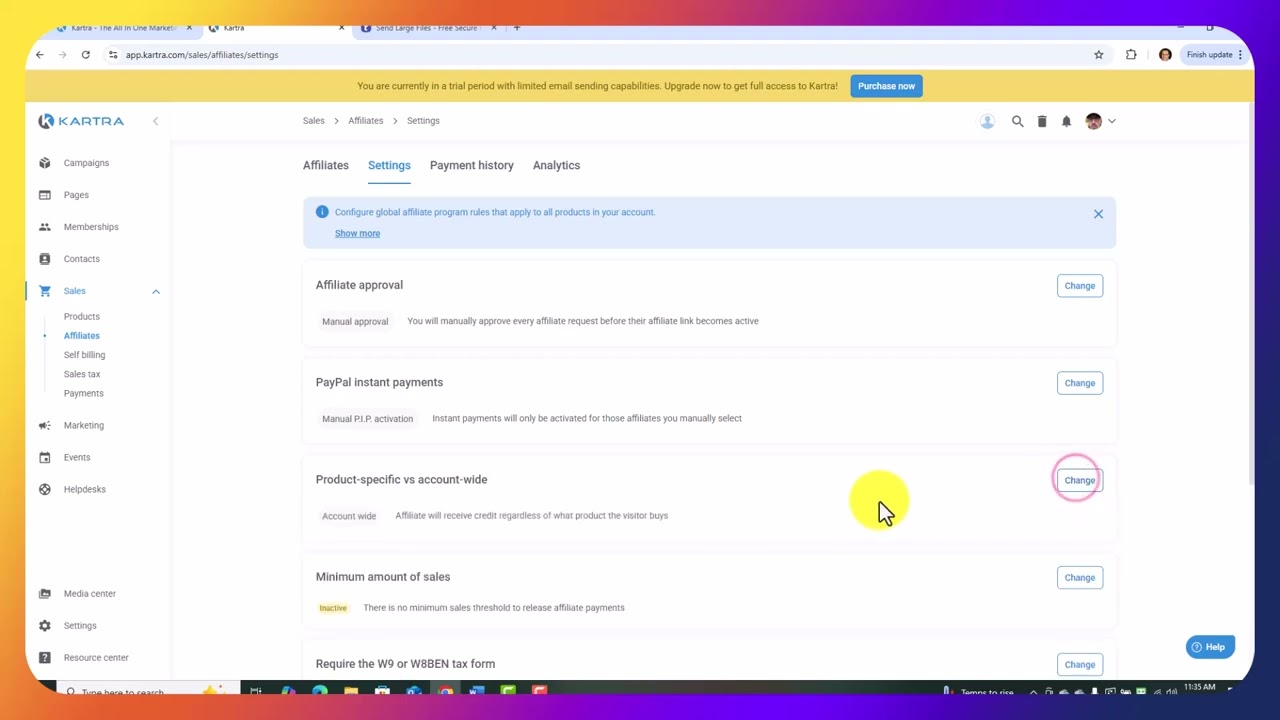
Task: Open the trash bin icon in header
Action: [x=1042, y=121]
